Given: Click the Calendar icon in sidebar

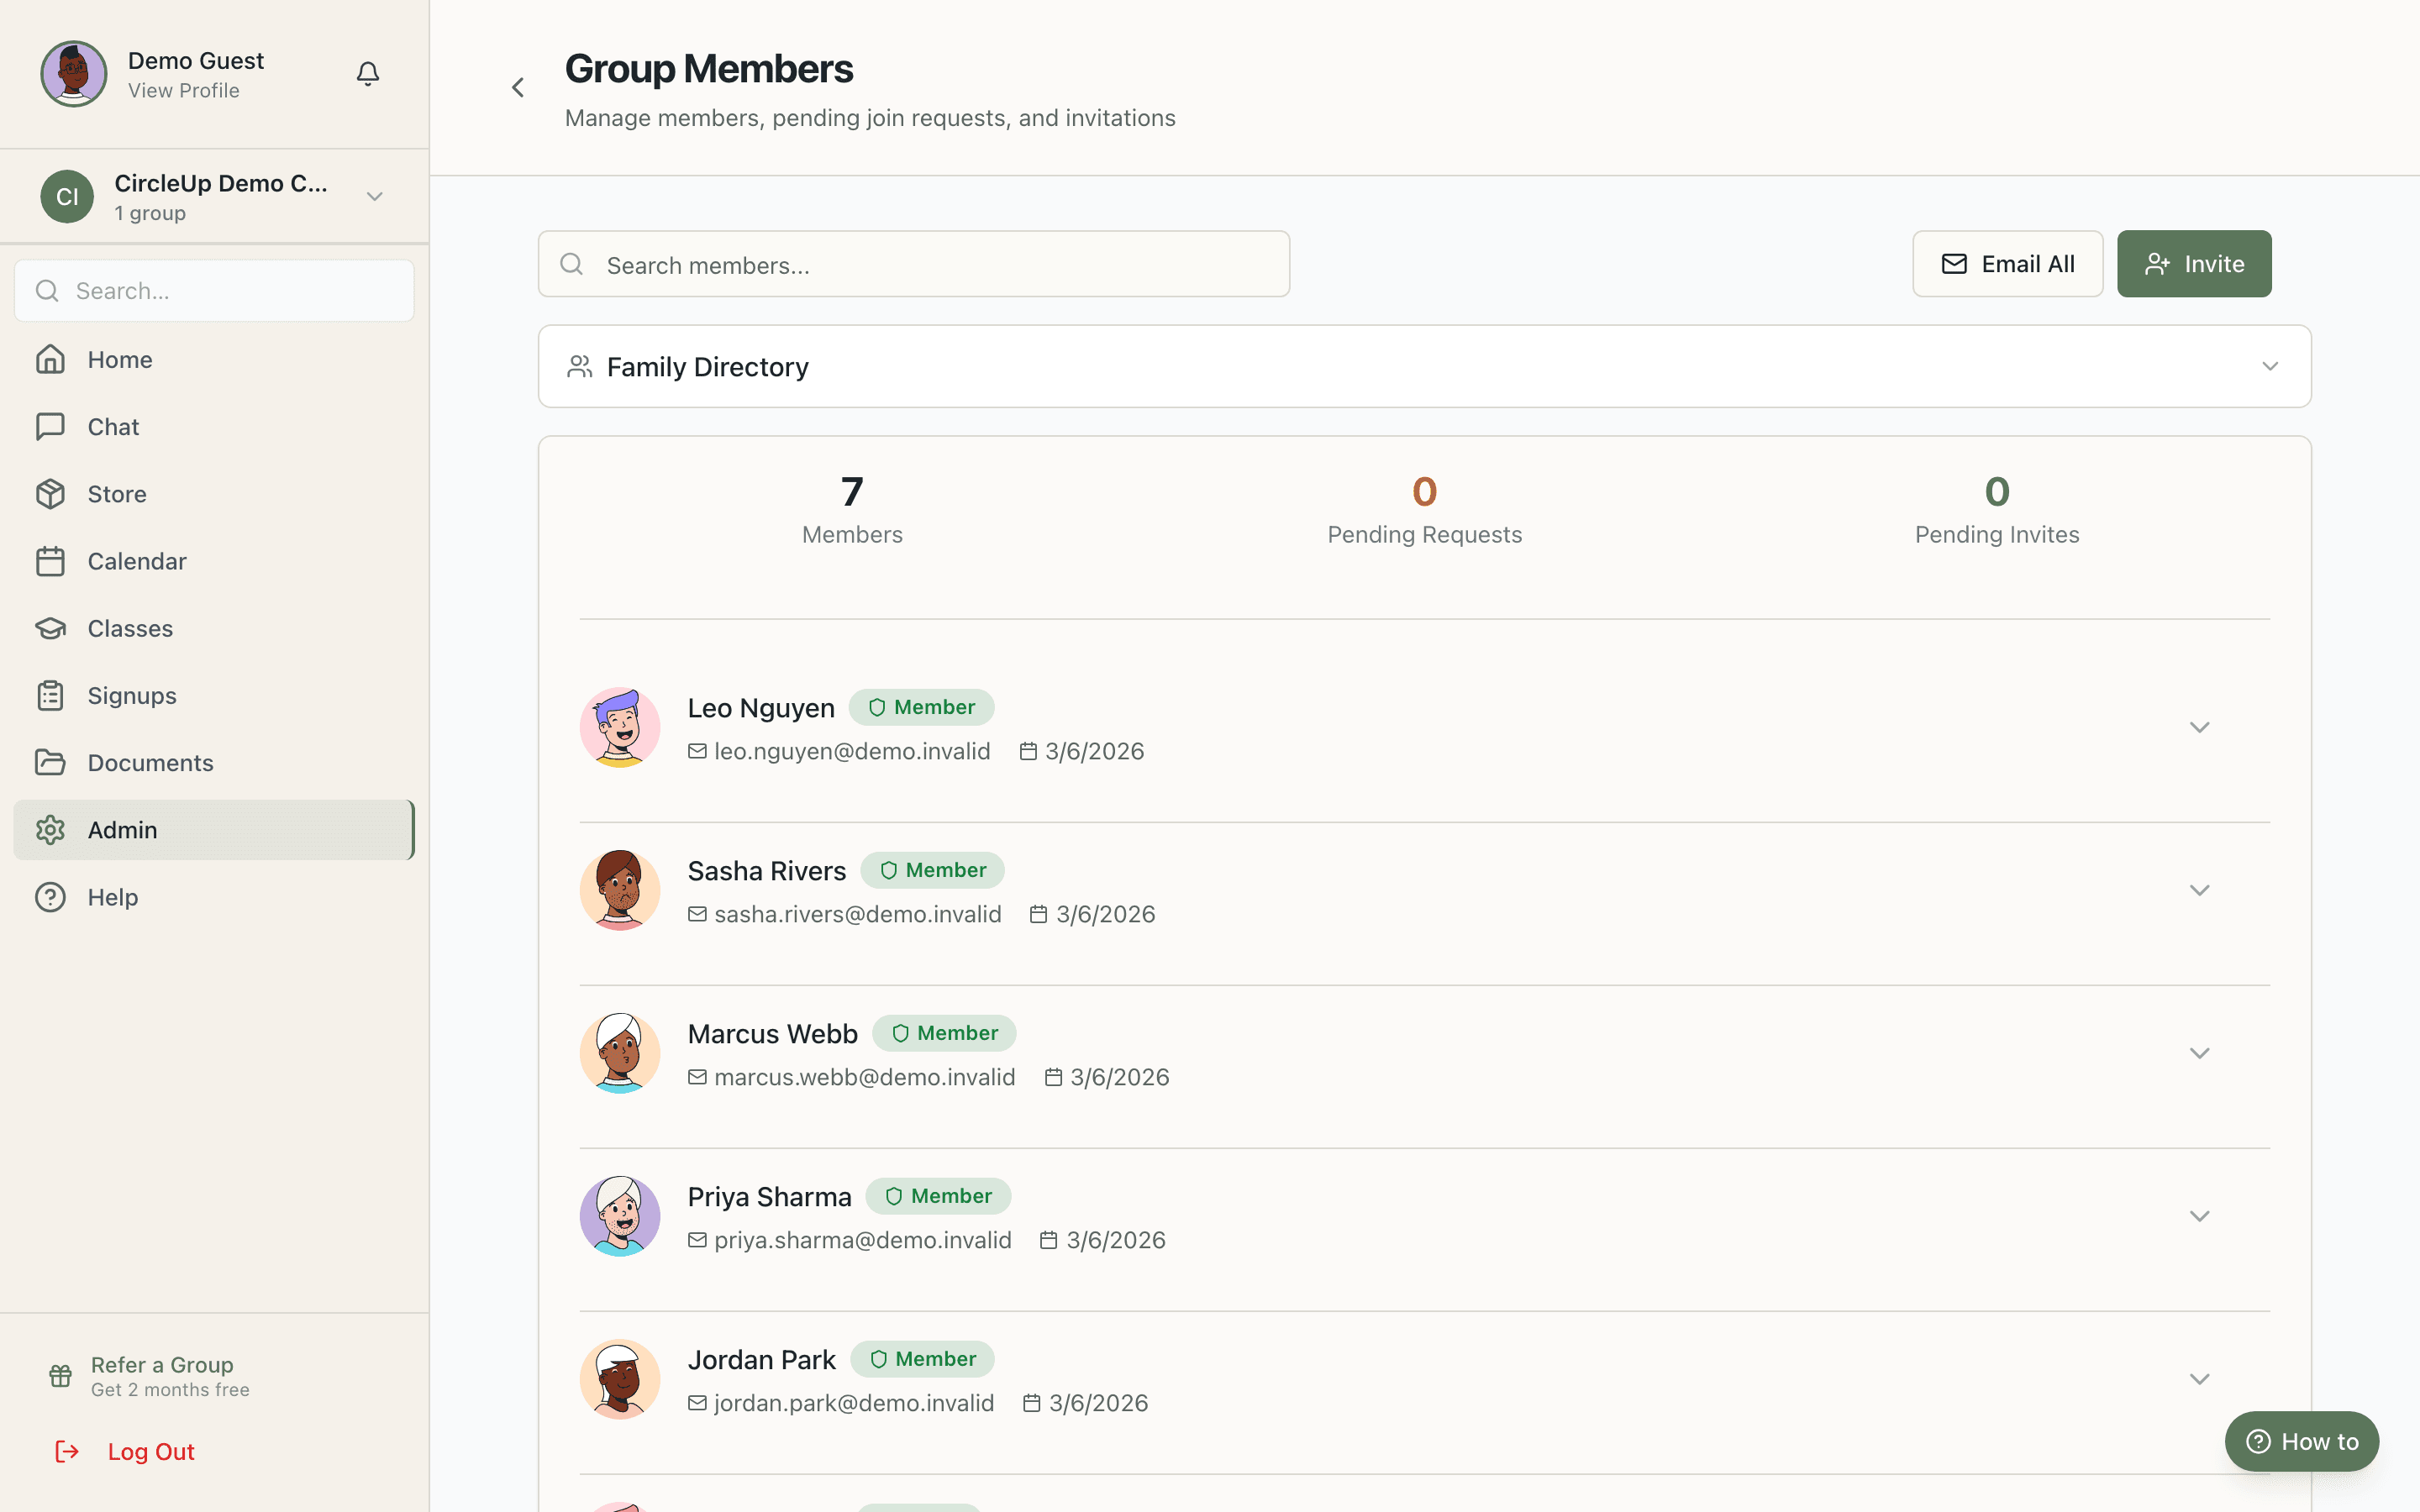Looking at the screenshot, I should point(50,561).
